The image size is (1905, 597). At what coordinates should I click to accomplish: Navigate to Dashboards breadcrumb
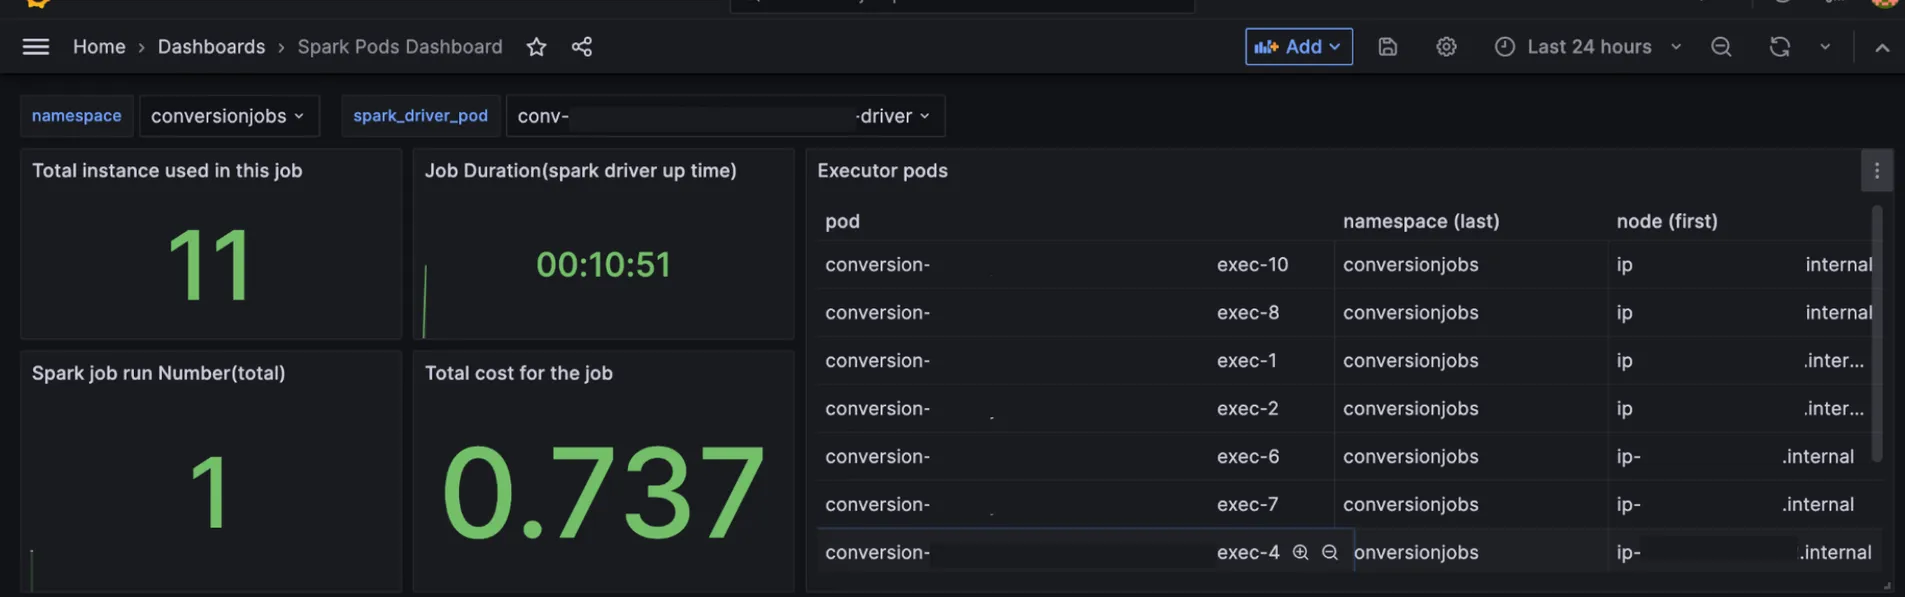[x=211, y=47]
